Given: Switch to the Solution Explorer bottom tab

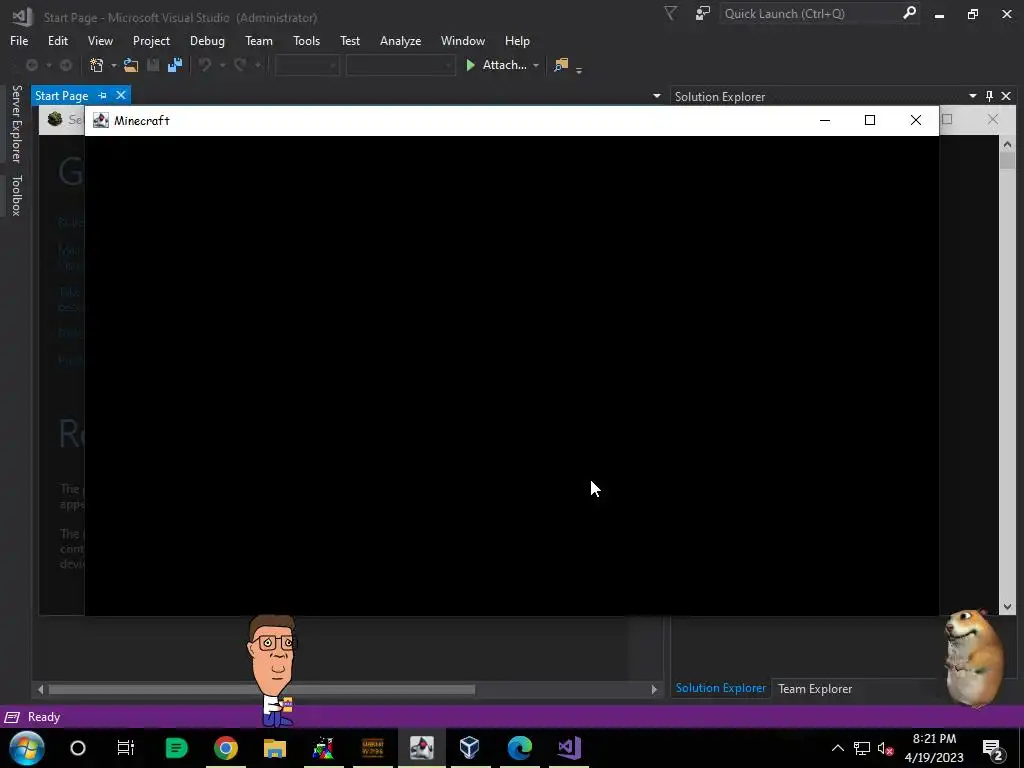Looking at the screenshot, I should click(720, 688).
